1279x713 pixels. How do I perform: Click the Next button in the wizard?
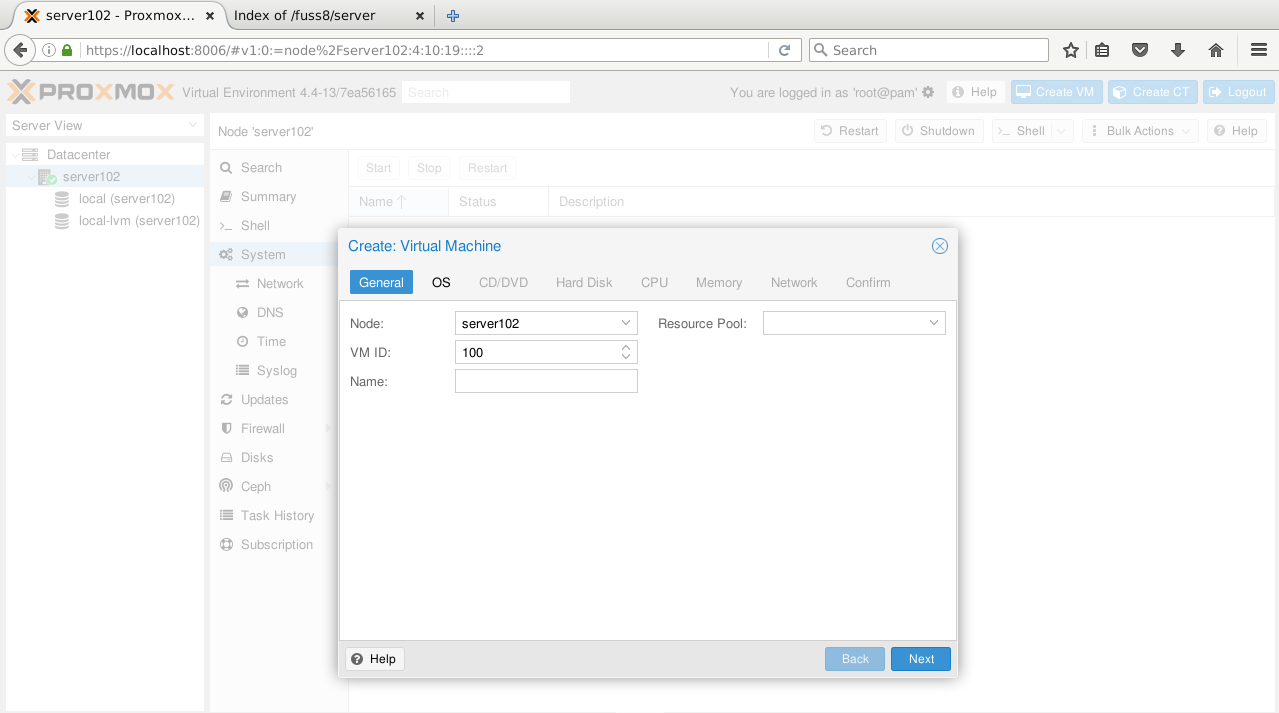tap(921, 659)
